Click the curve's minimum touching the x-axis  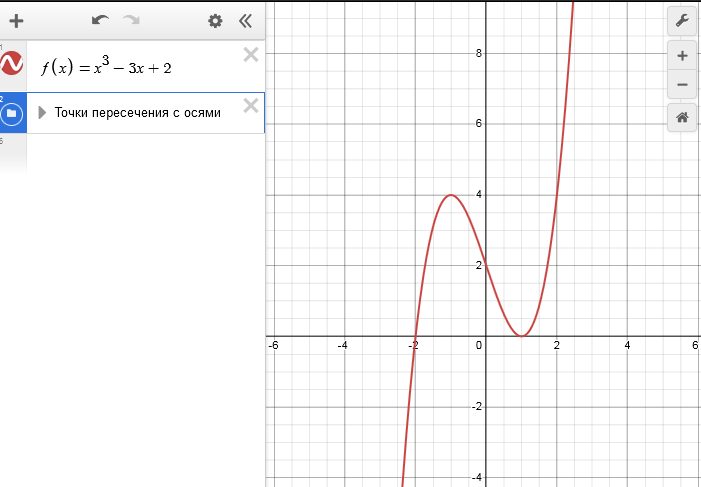coord(521,336)
